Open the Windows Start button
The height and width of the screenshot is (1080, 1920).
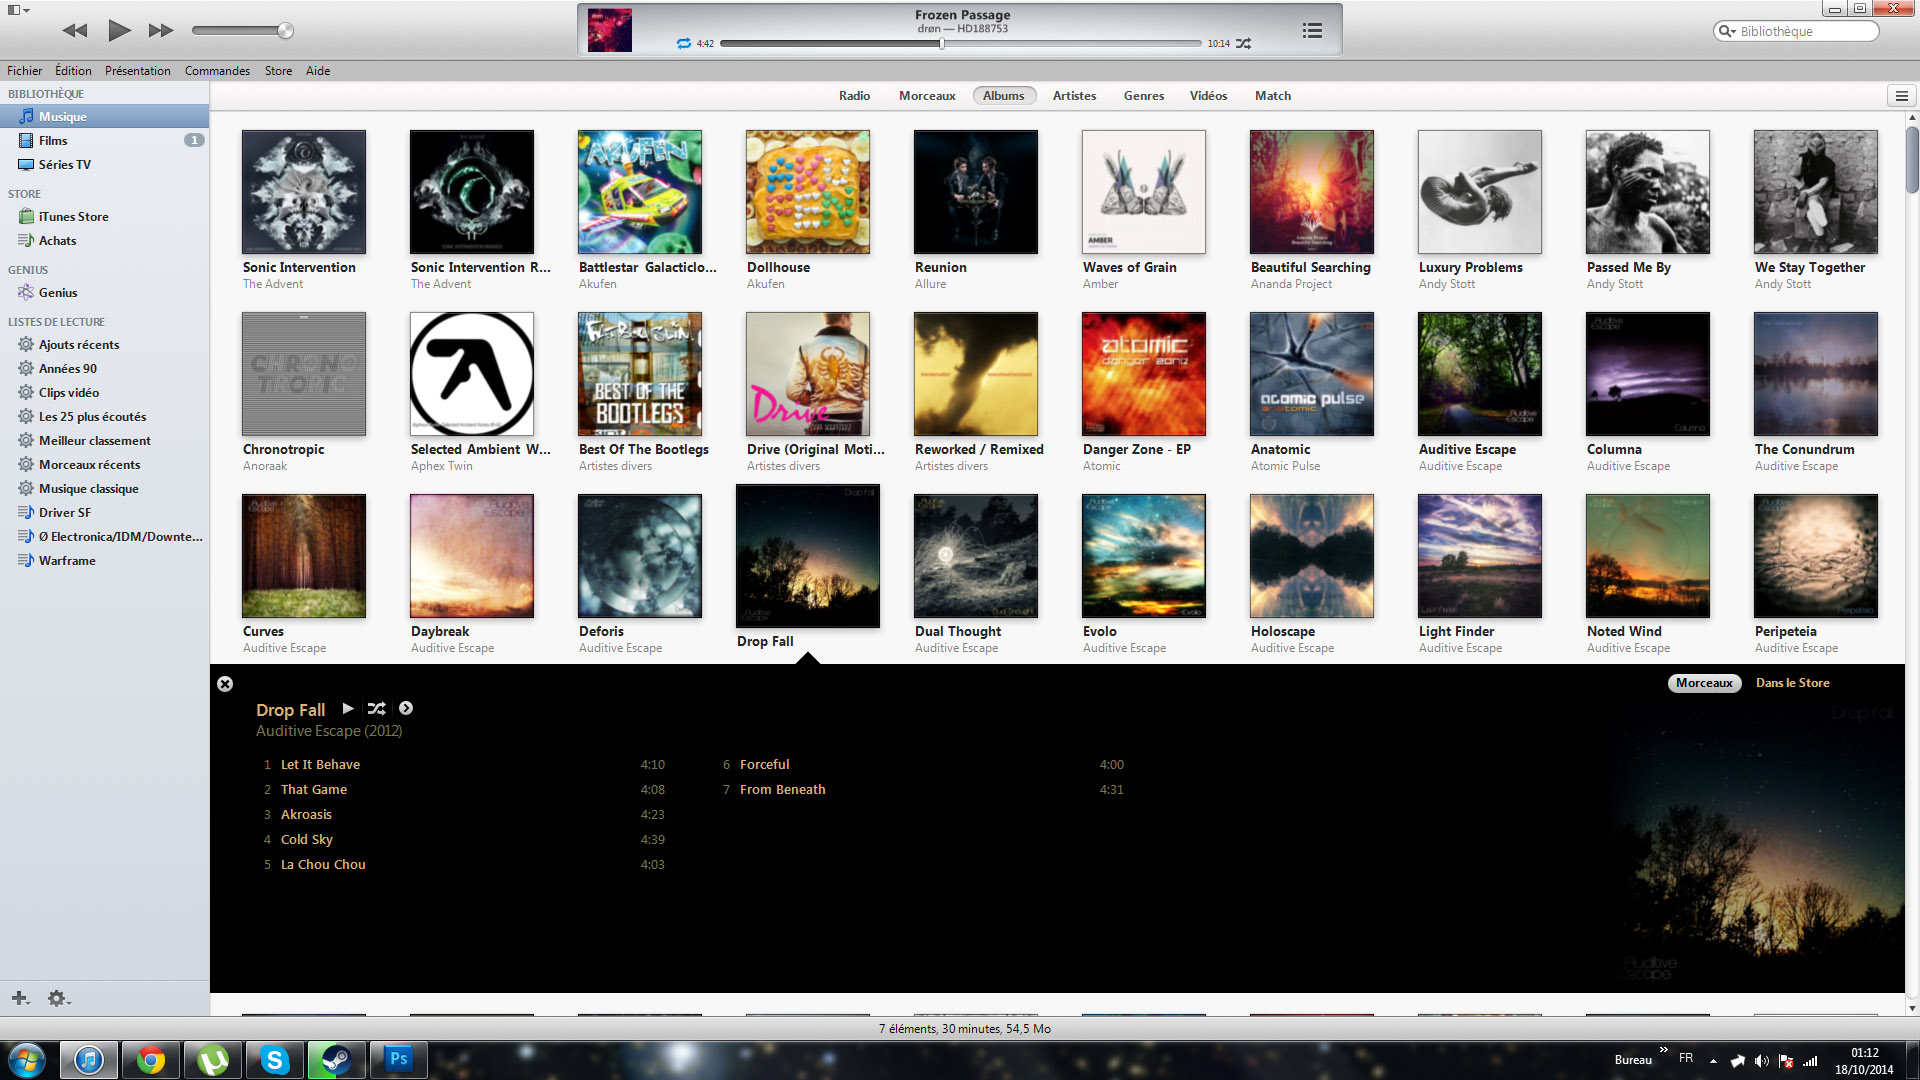coord(27,1060)
